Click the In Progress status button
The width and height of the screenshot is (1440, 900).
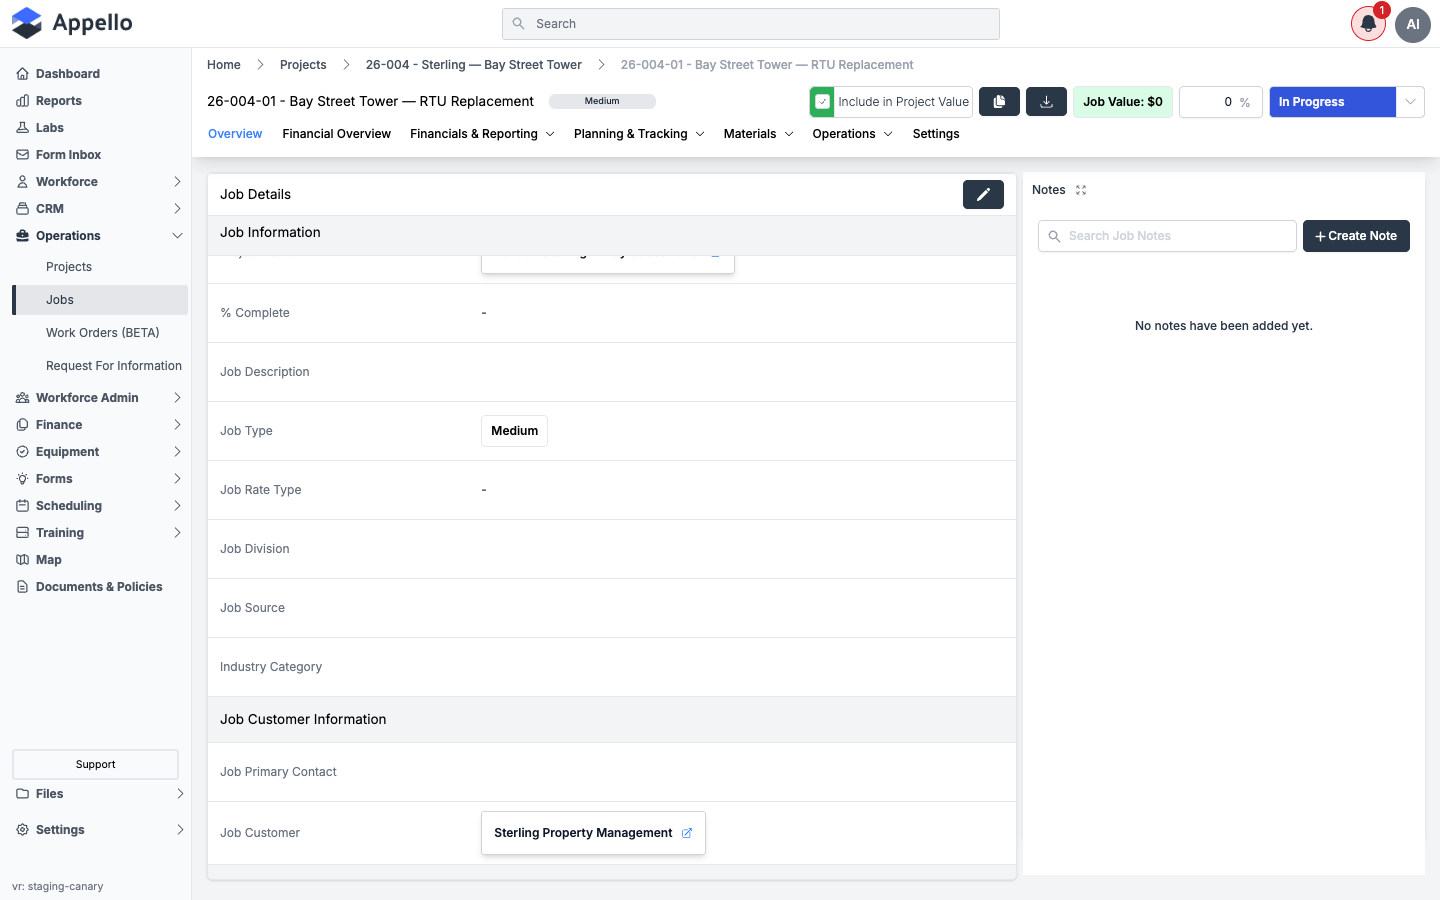[x=1332, y=102]
